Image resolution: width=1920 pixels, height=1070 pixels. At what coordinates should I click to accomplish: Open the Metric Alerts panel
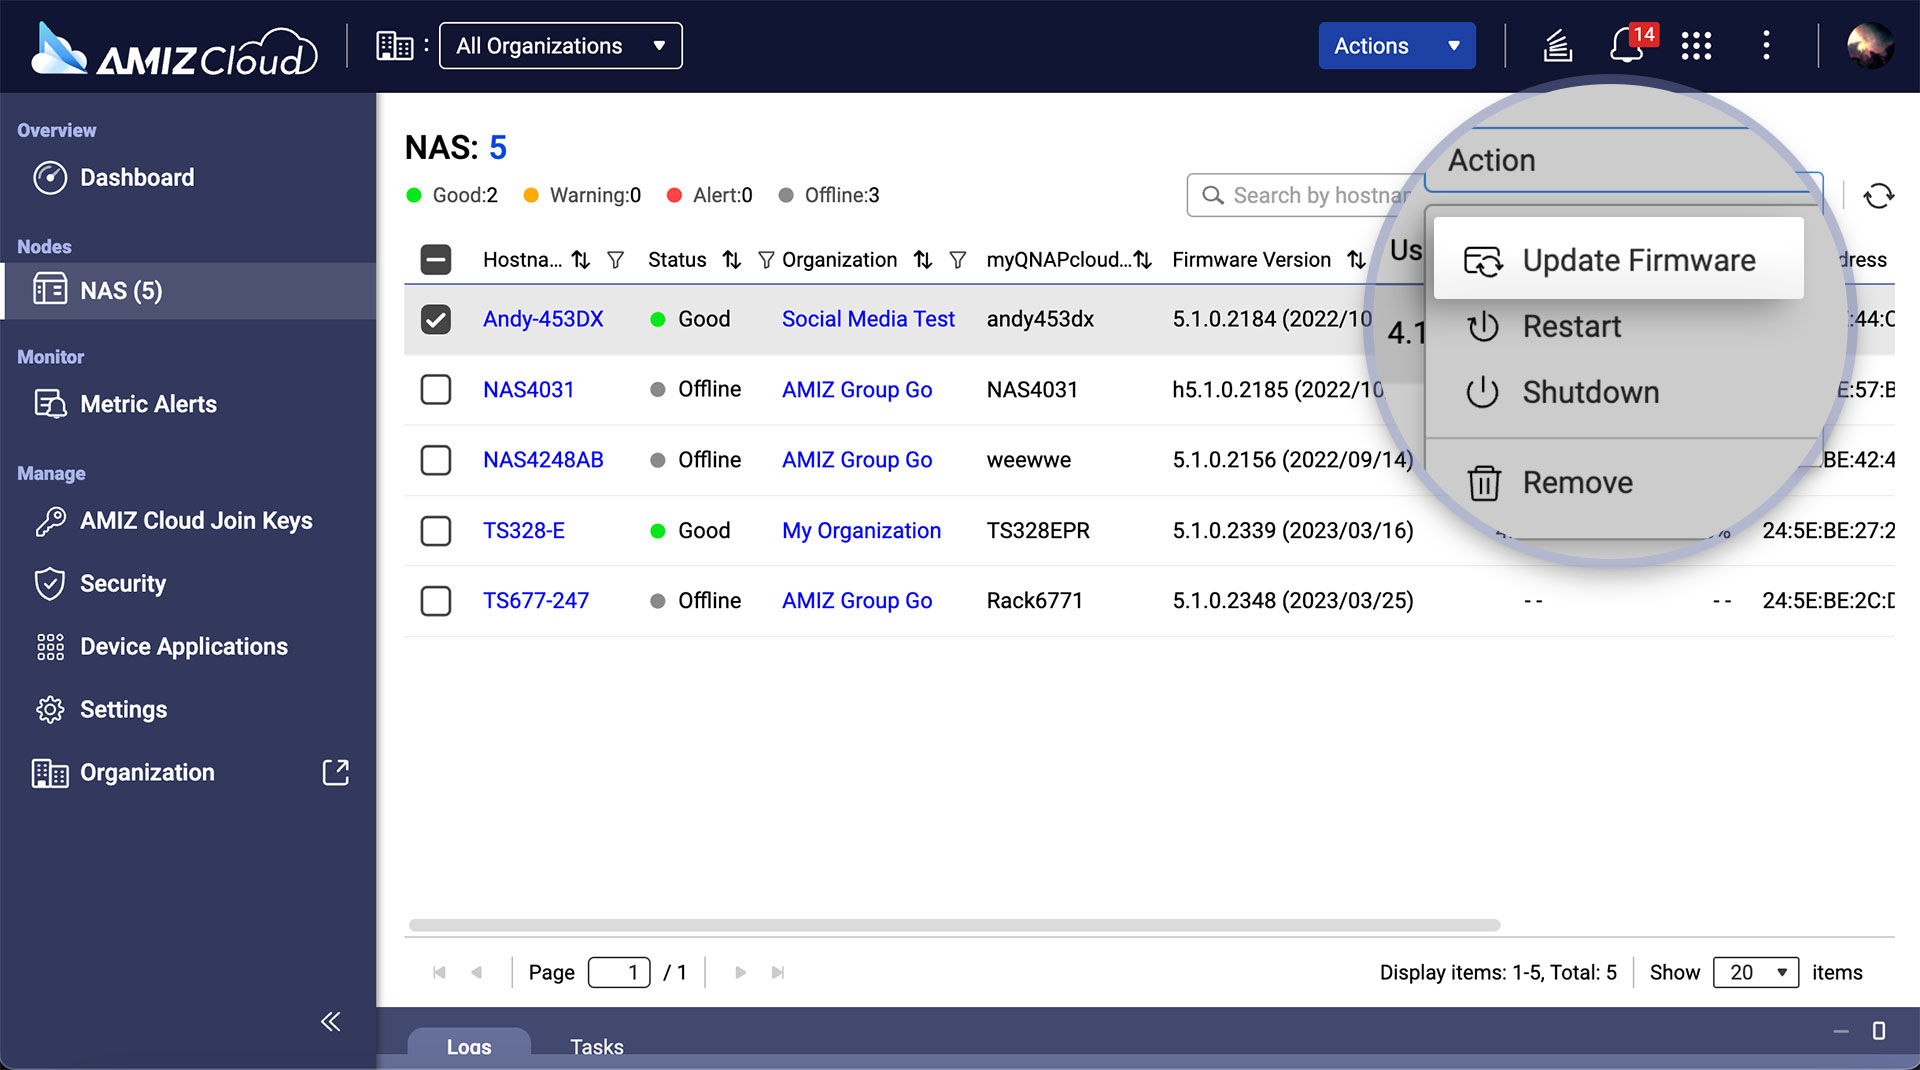(x=148, y=404)
